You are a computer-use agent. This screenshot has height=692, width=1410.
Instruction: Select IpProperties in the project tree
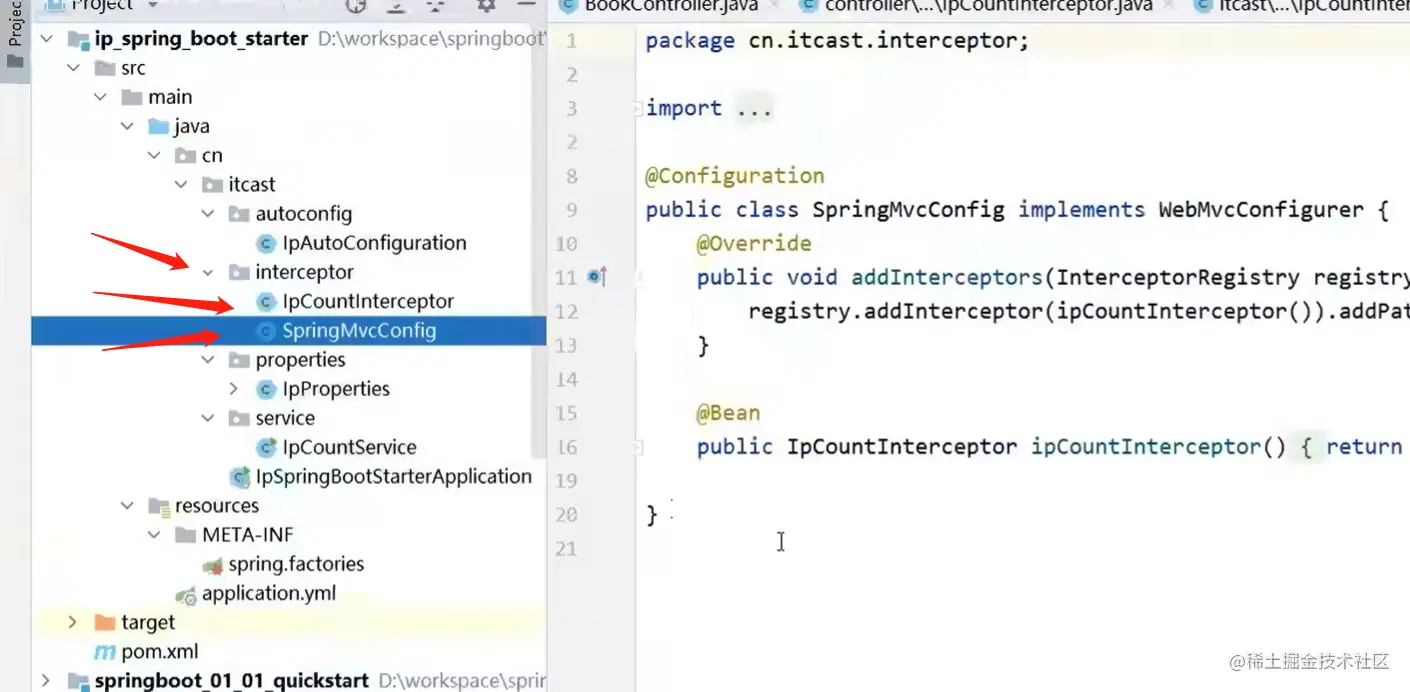pos(336,389)
